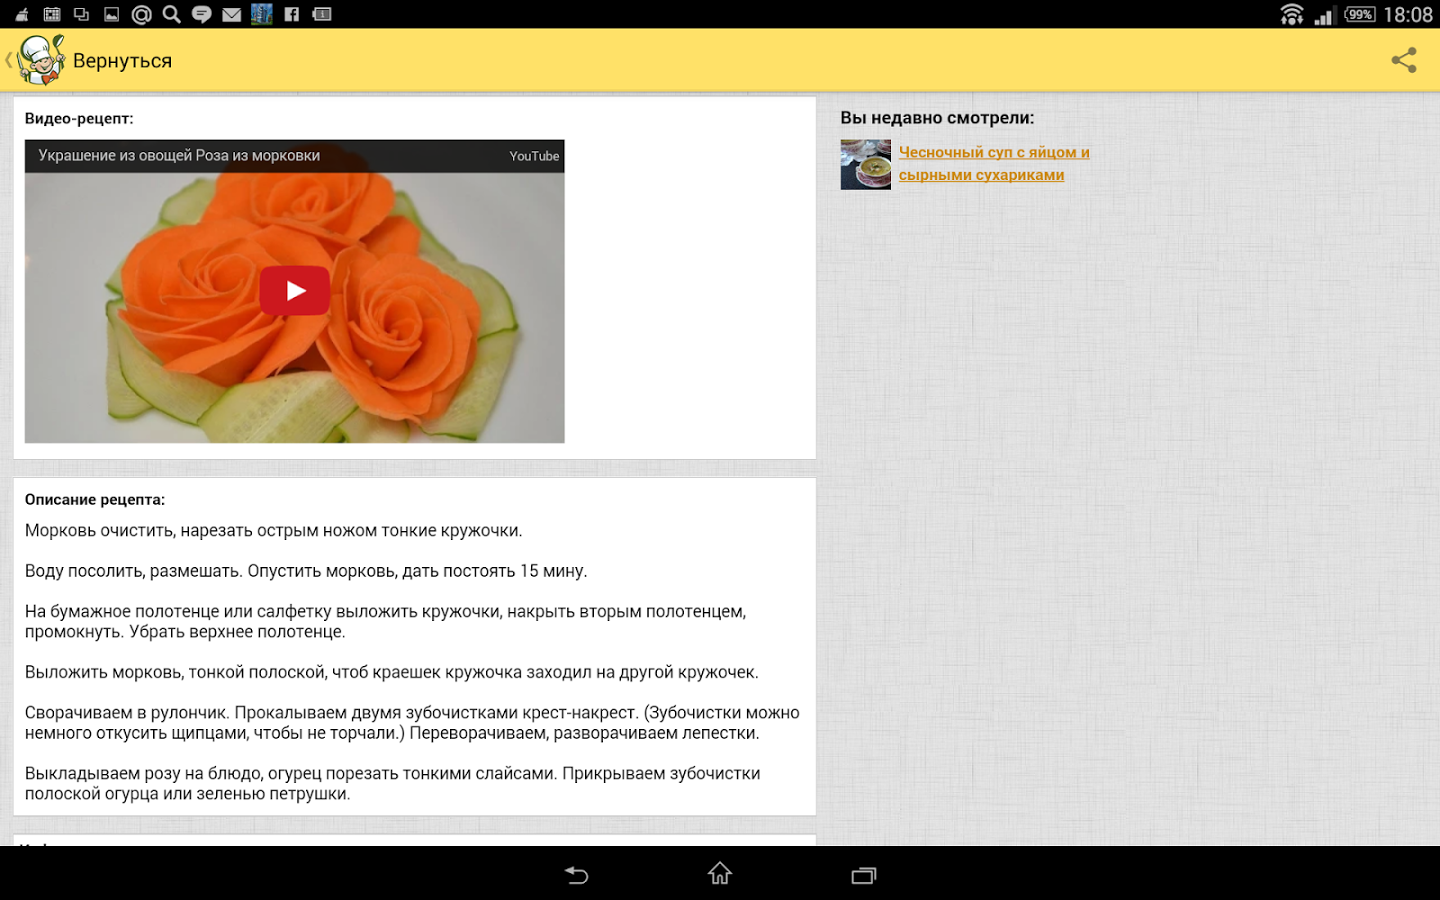Tap Описание рецепта heading
Image resolution: width=1440 pixels, height=900 pixels.
pyautogui.click(x=95, y=499)
